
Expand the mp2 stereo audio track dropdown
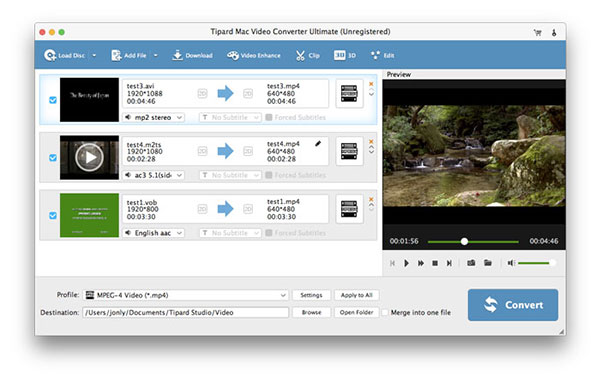coord(153,118)
